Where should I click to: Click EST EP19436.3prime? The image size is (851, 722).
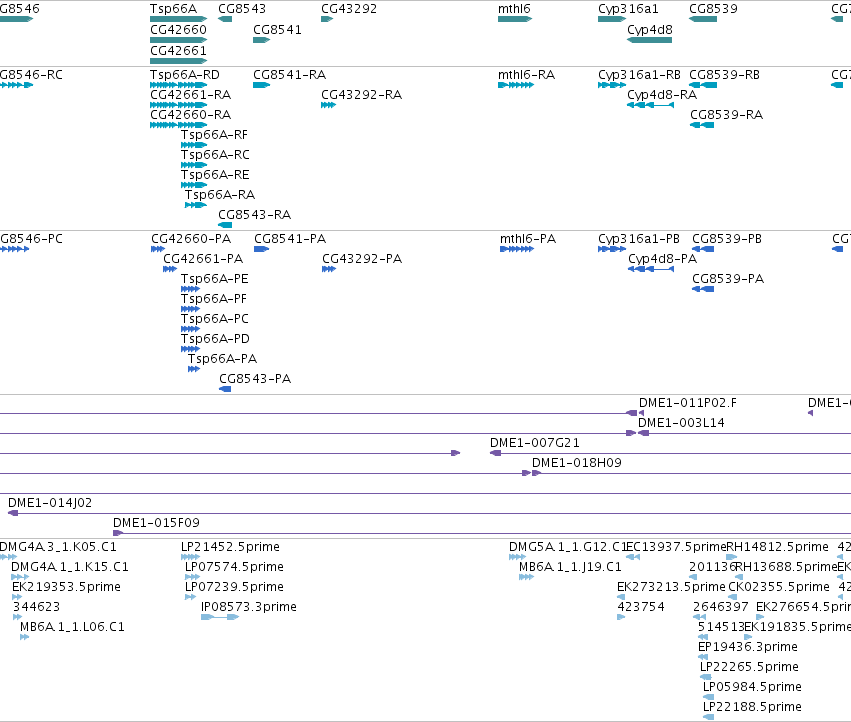point(703,657)
